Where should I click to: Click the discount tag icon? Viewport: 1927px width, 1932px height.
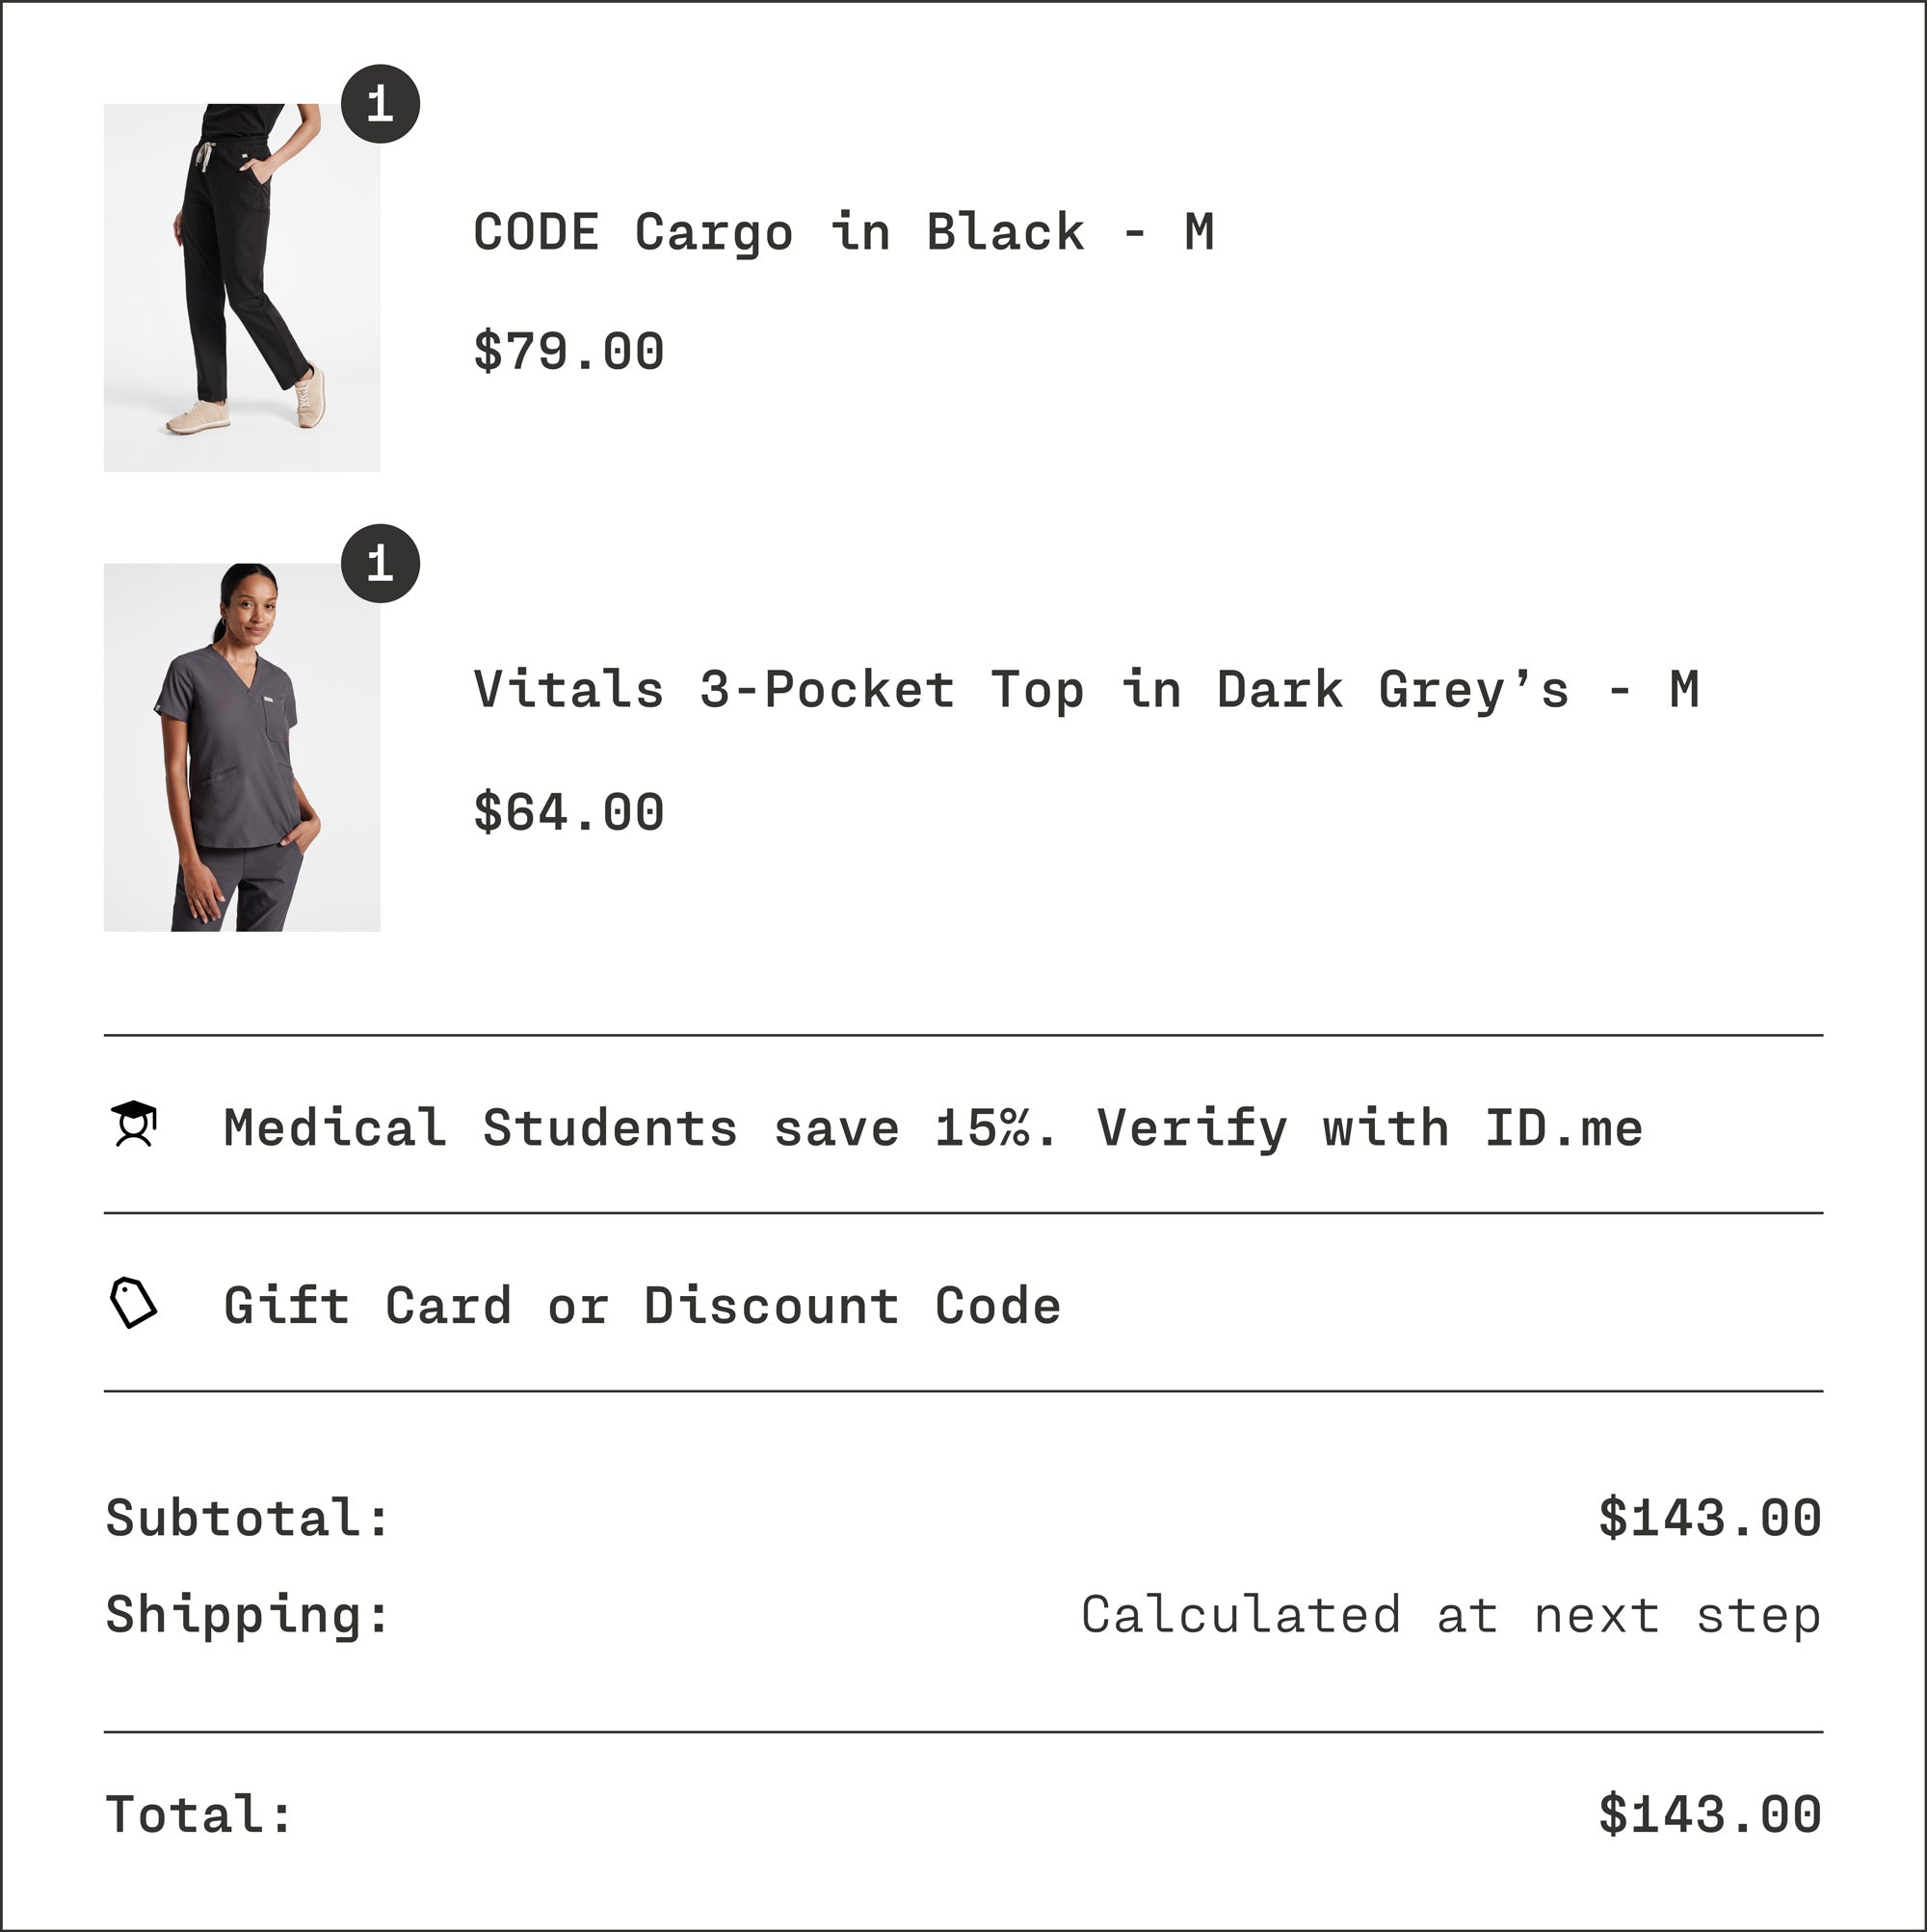coord(133,1302)
